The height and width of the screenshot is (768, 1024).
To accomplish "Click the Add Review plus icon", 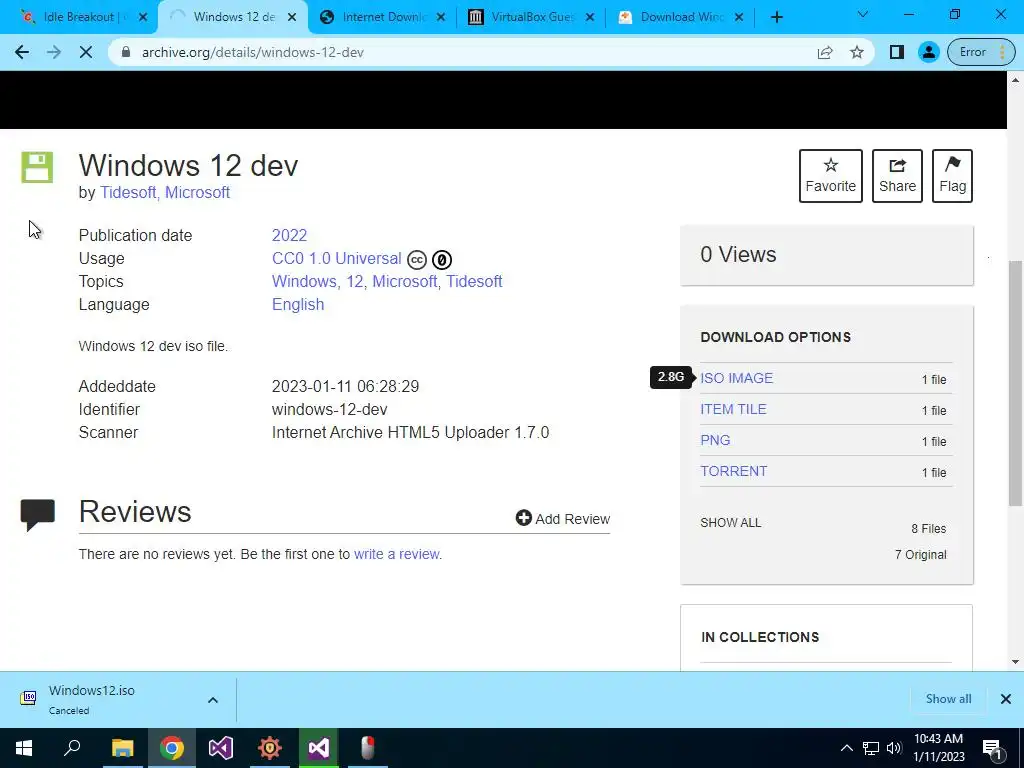I will pos(524,518).
